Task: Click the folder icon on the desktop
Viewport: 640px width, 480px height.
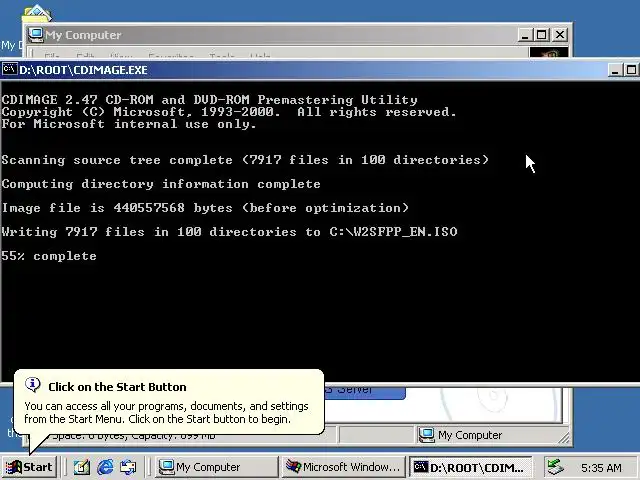Action: click(x=37, y=13)
